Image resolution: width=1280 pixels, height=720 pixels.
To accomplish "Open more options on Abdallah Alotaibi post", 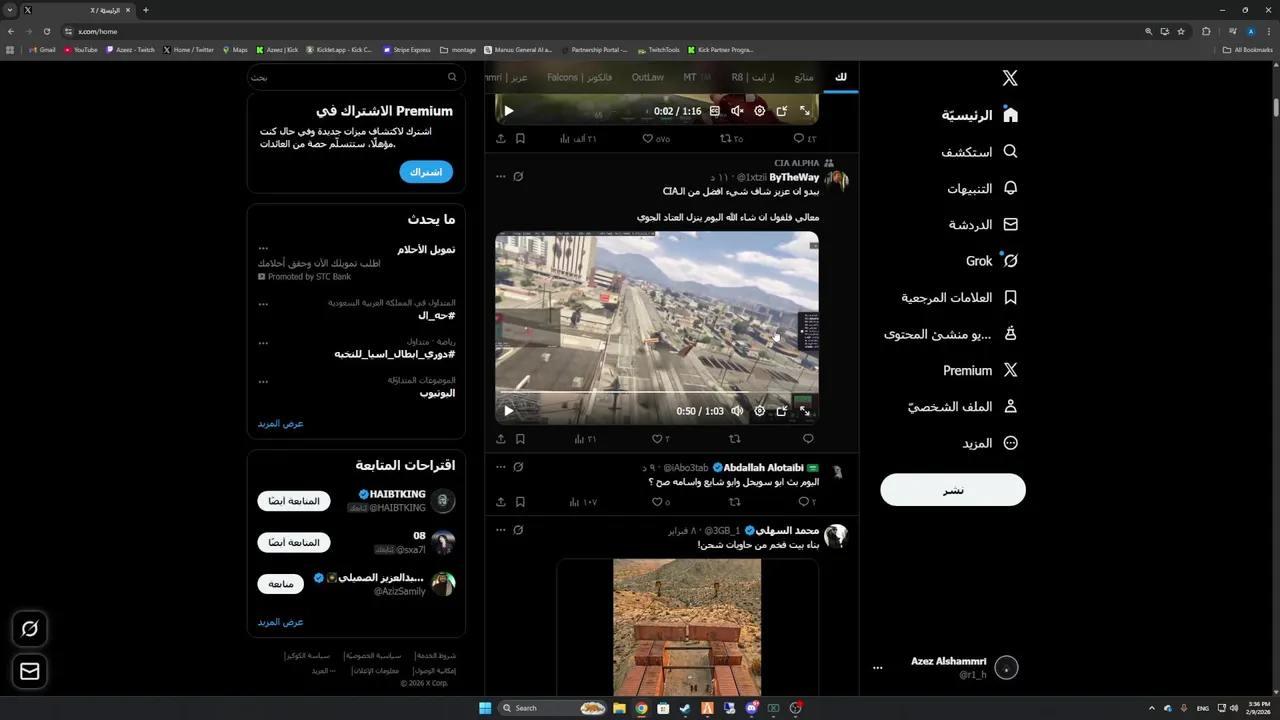I will [501, 467].
